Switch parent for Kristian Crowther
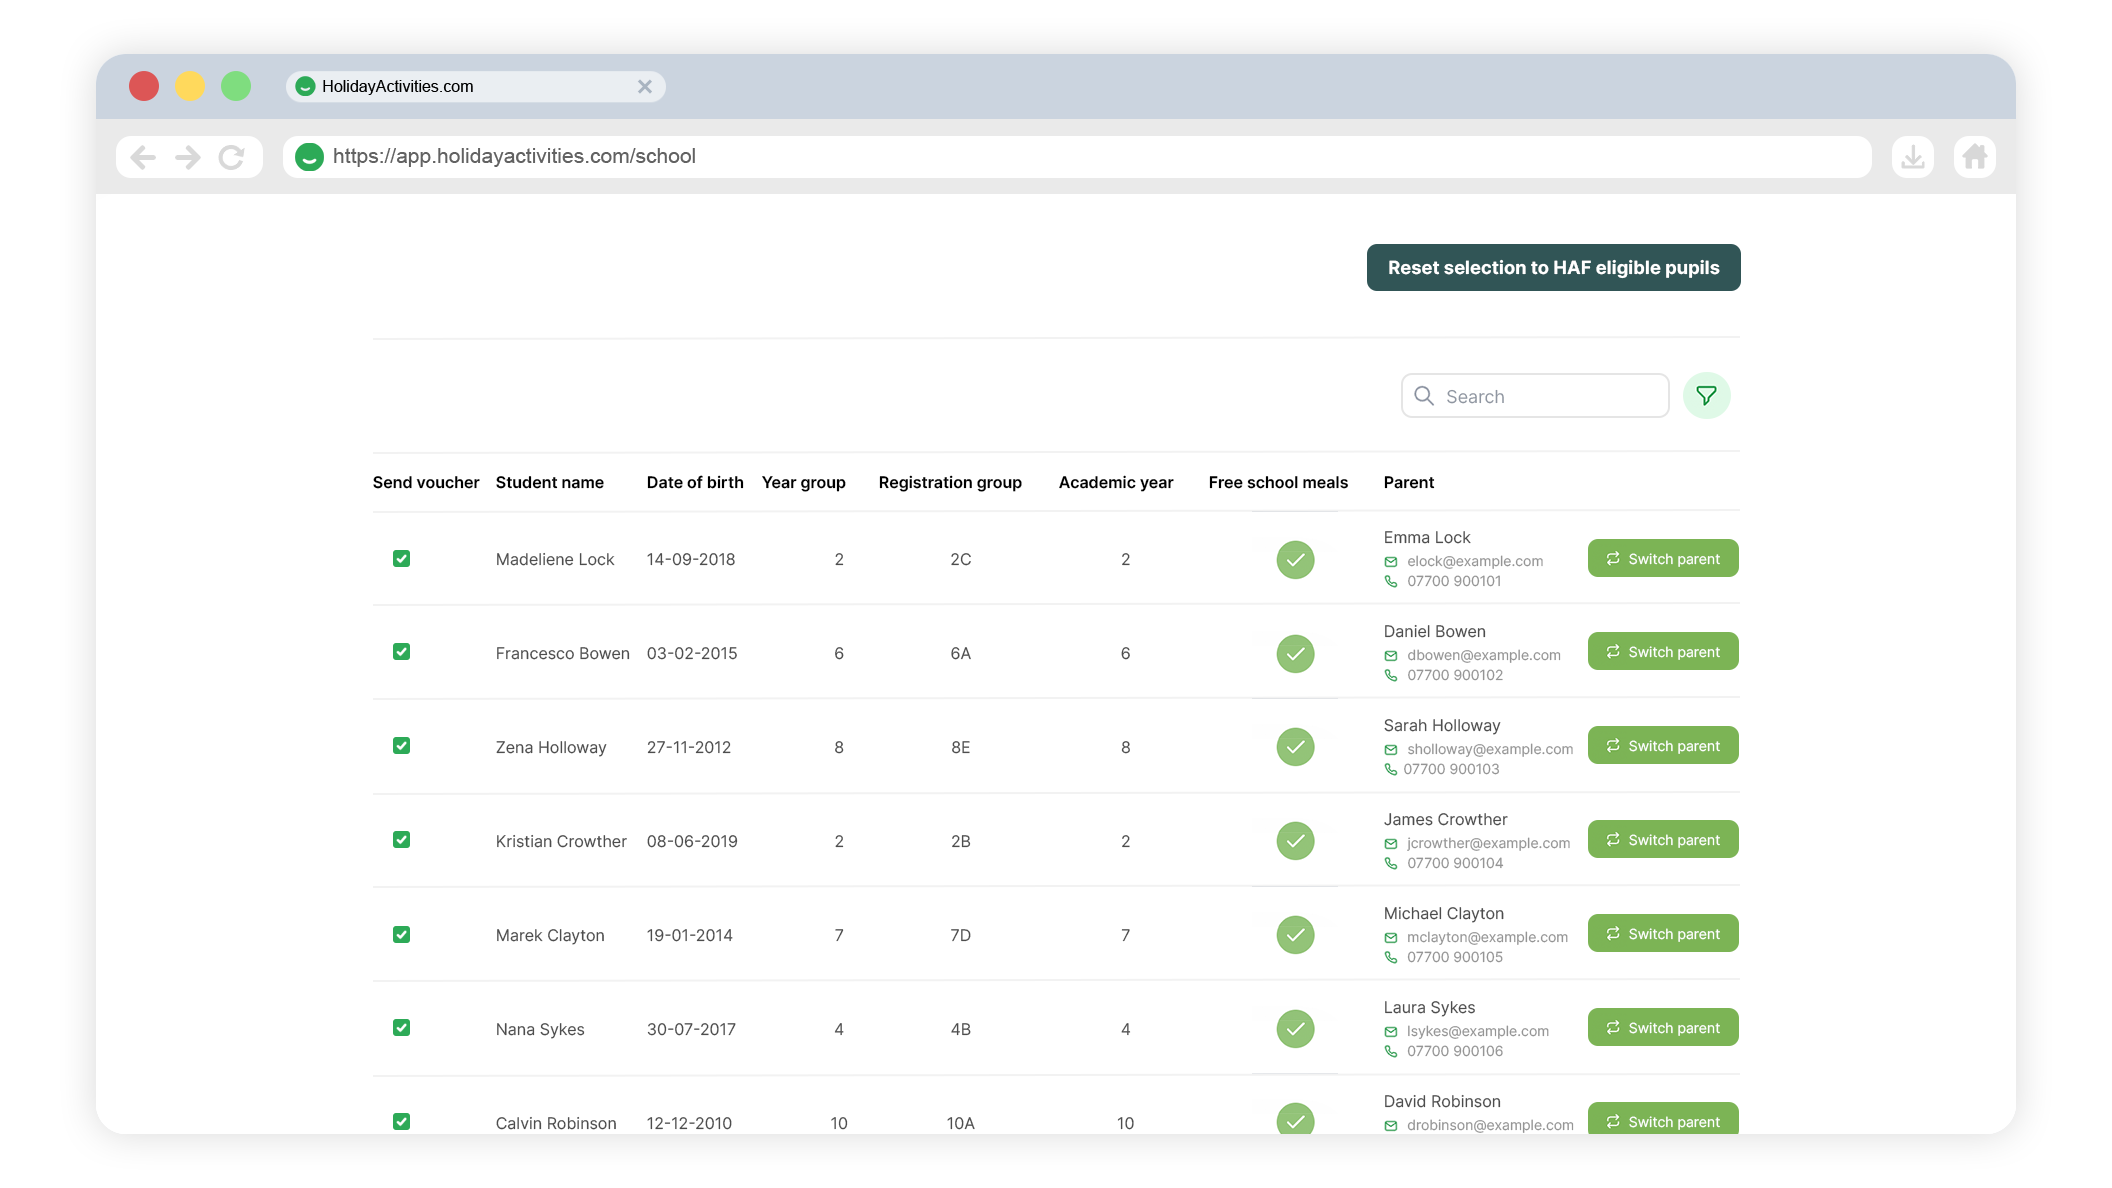The height and width of the screenshot is (1188, 2112). tap(1662, 840)
